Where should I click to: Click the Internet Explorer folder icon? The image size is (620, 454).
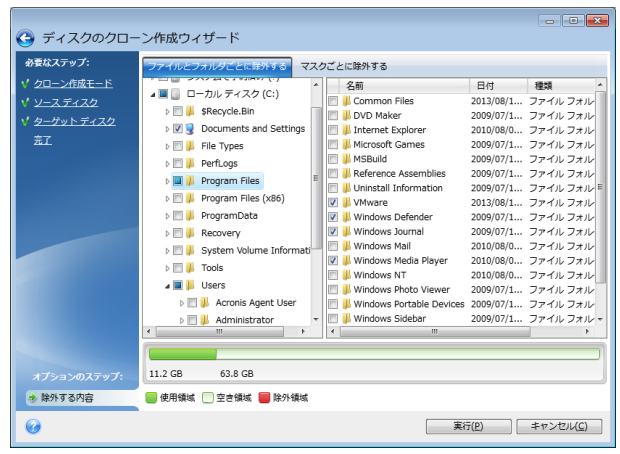347,130
